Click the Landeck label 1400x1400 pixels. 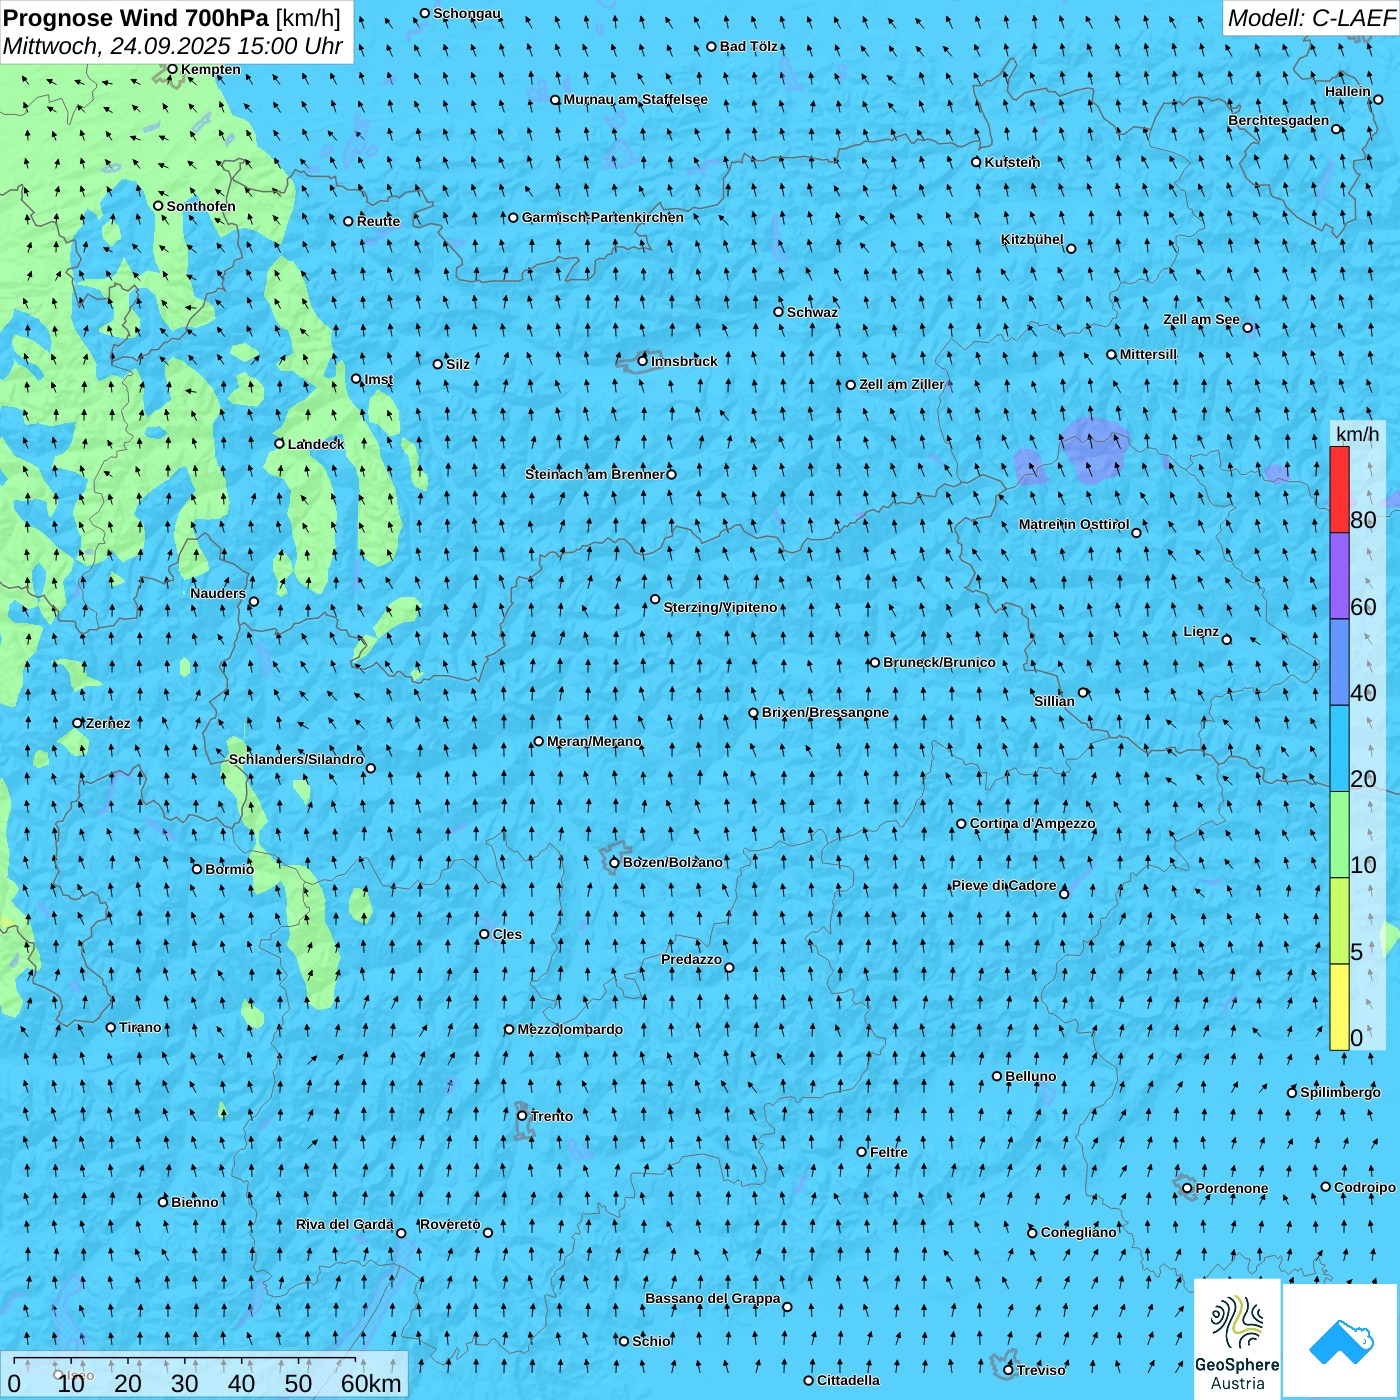point(316,444)
